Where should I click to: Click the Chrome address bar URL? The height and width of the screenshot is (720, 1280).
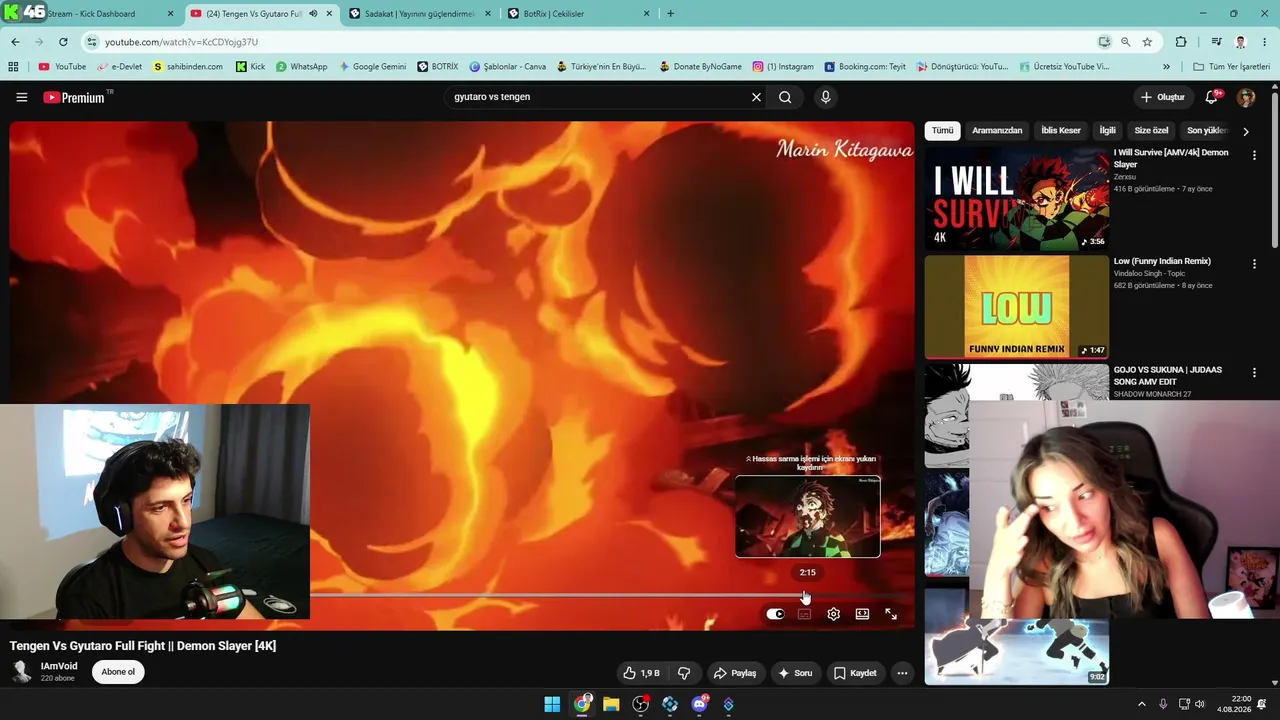click(x=181, y=42)
